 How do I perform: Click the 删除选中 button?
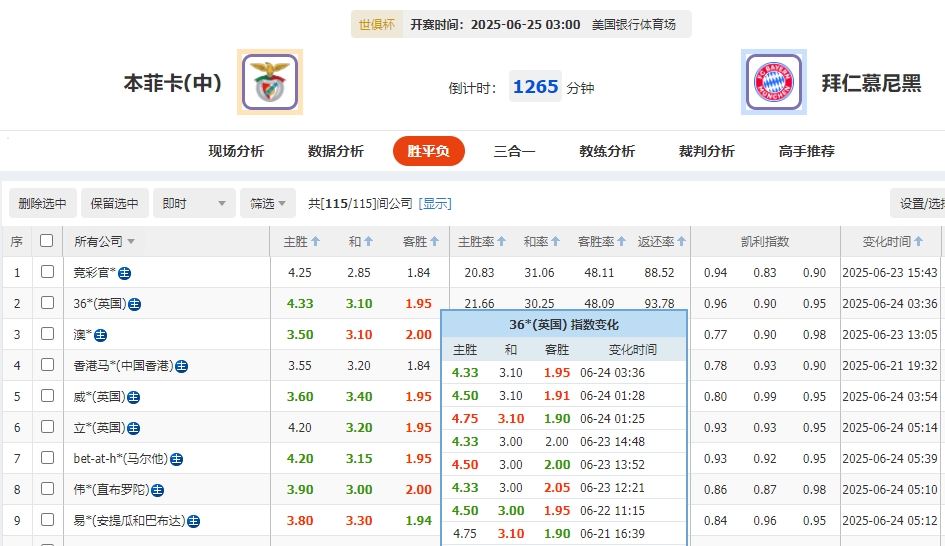coord(42,203)
